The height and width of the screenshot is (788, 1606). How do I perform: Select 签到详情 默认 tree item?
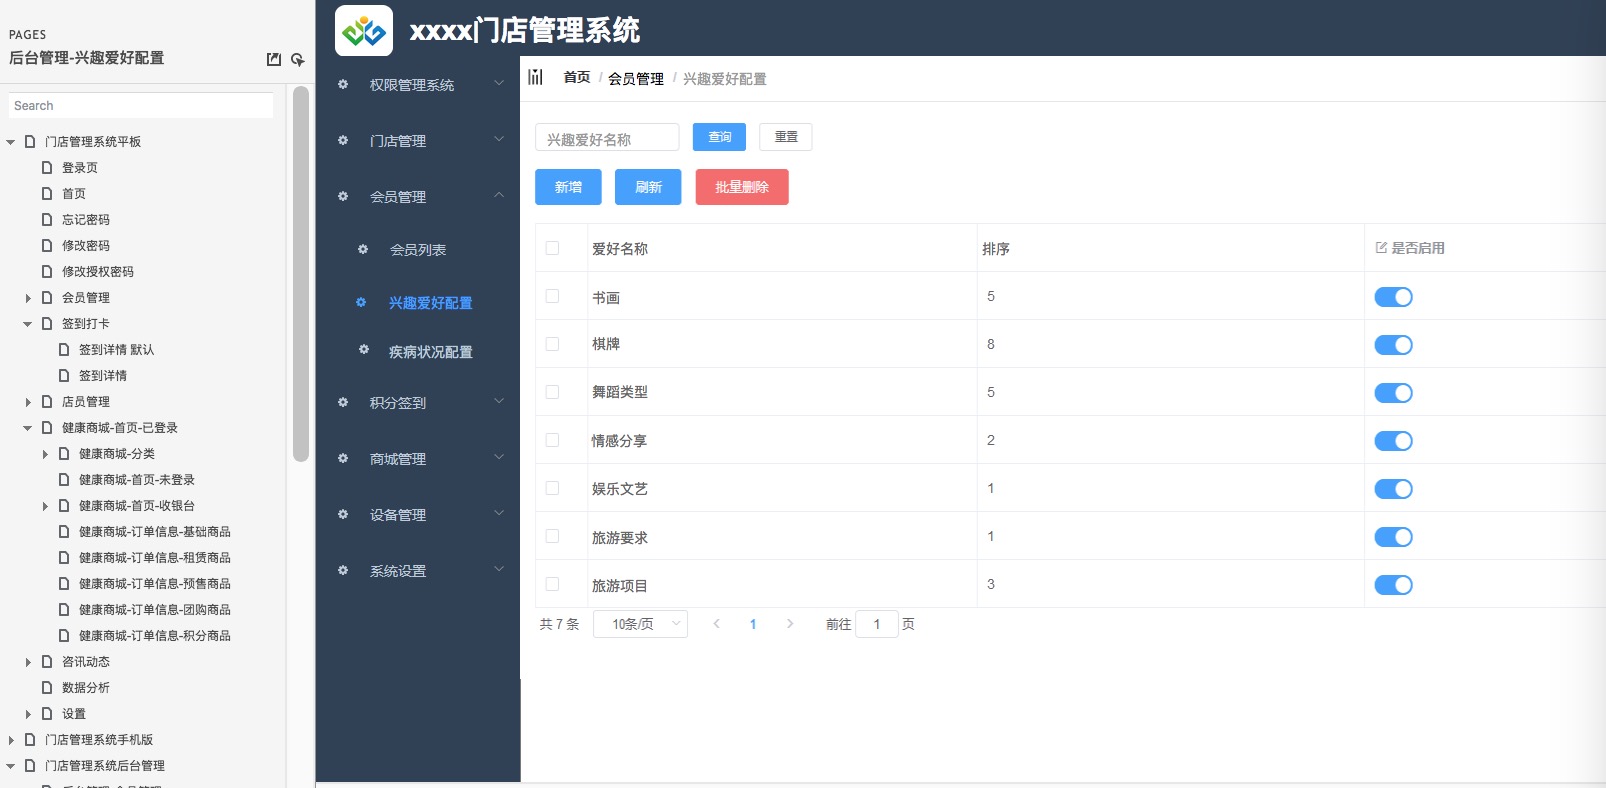click(x=117, y=350)
